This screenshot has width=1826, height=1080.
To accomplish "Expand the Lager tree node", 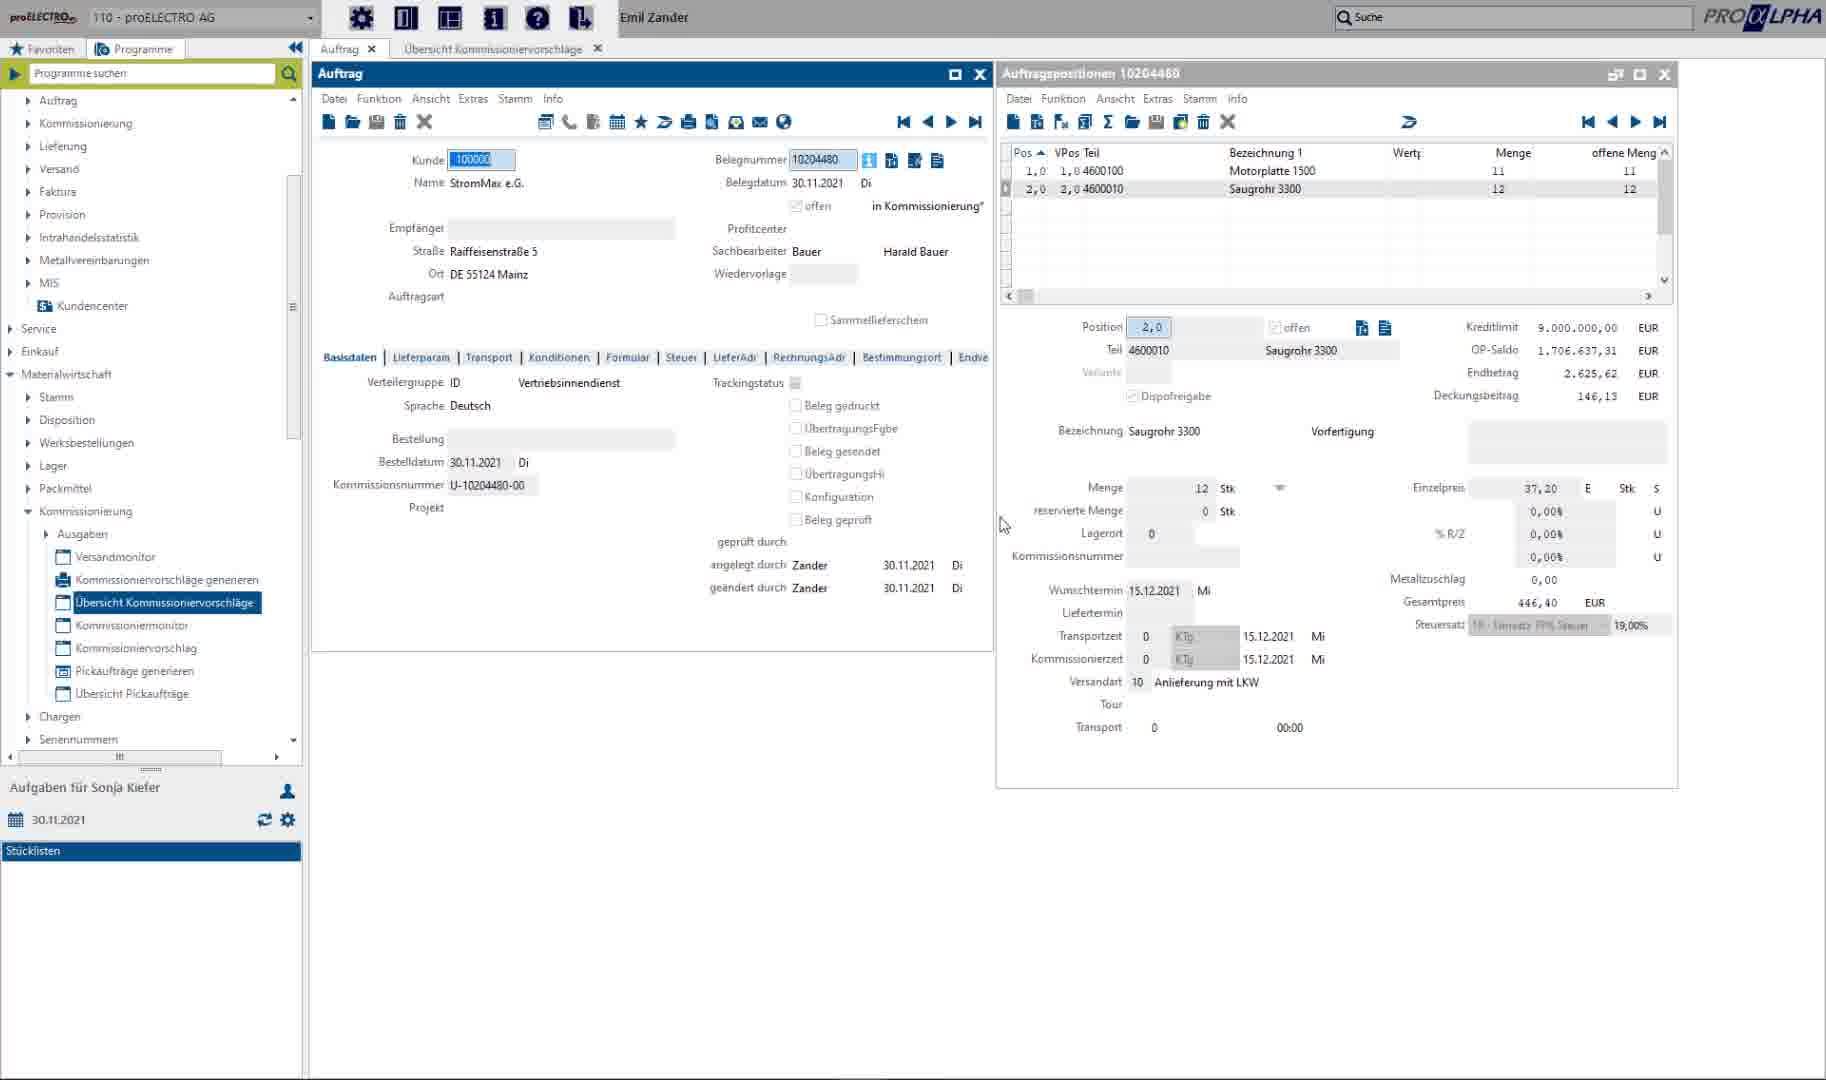I will click(28, 466).
